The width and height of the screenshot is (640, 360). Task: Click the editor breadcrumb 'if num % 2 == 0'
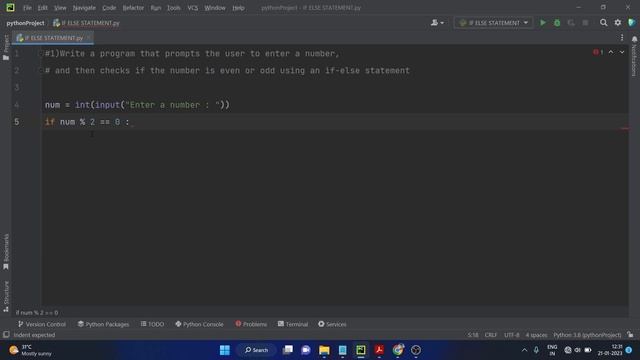[37, 313]
